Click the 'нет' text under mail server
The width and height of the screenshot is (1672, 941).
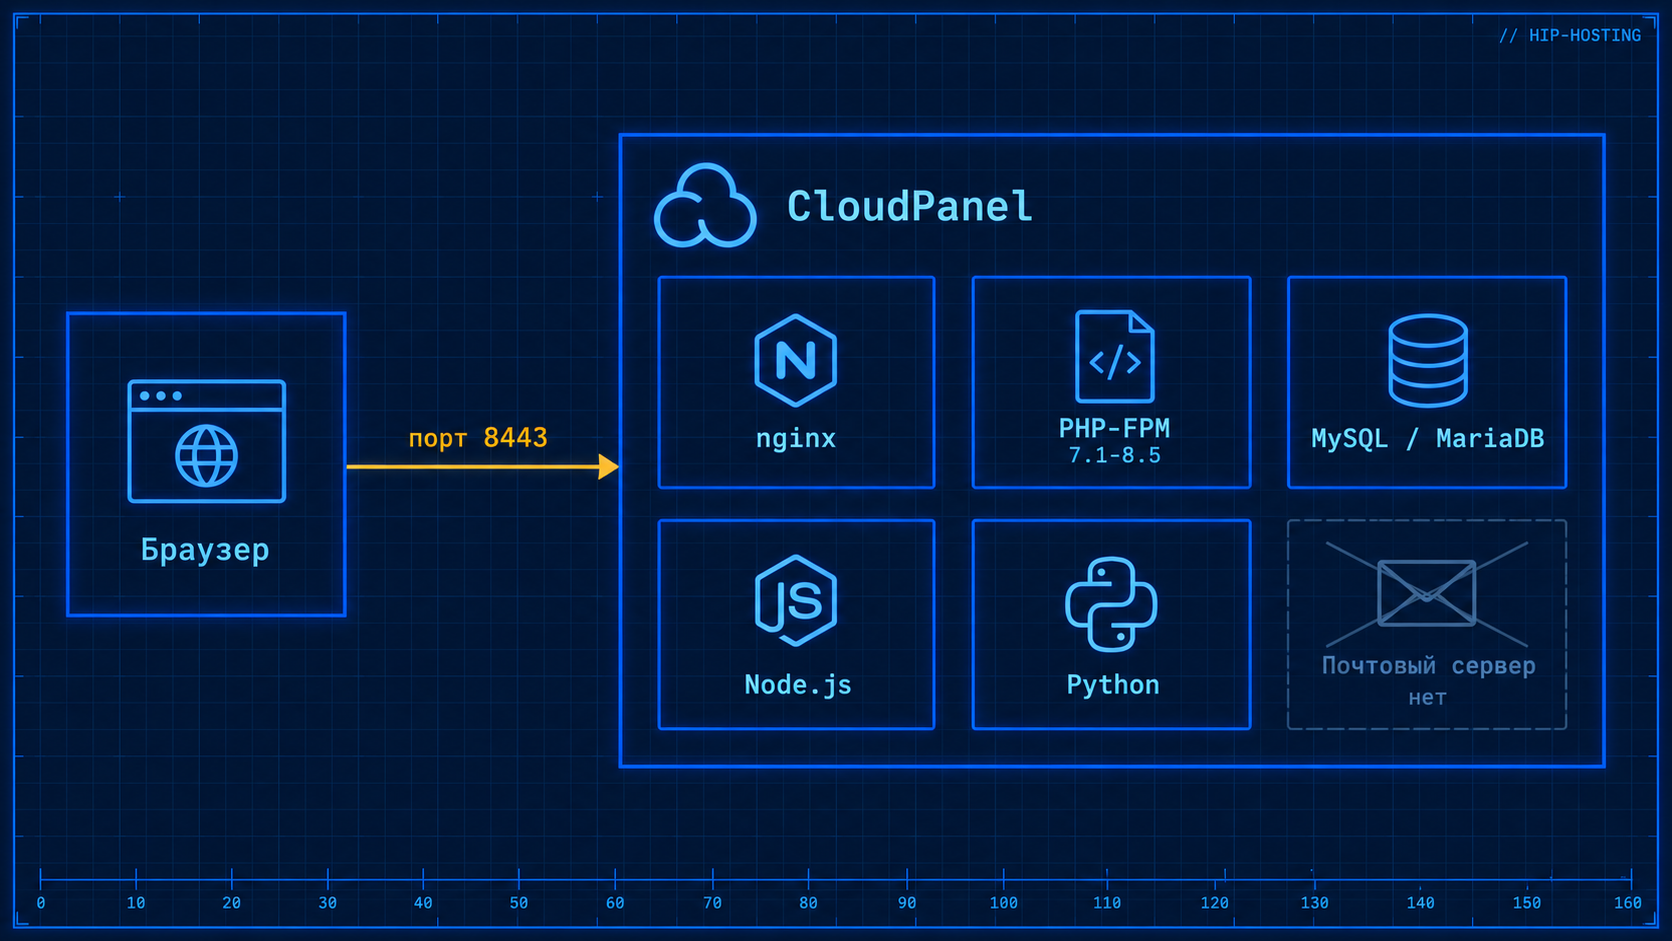pyautogui.click(x=1428, y=698)
